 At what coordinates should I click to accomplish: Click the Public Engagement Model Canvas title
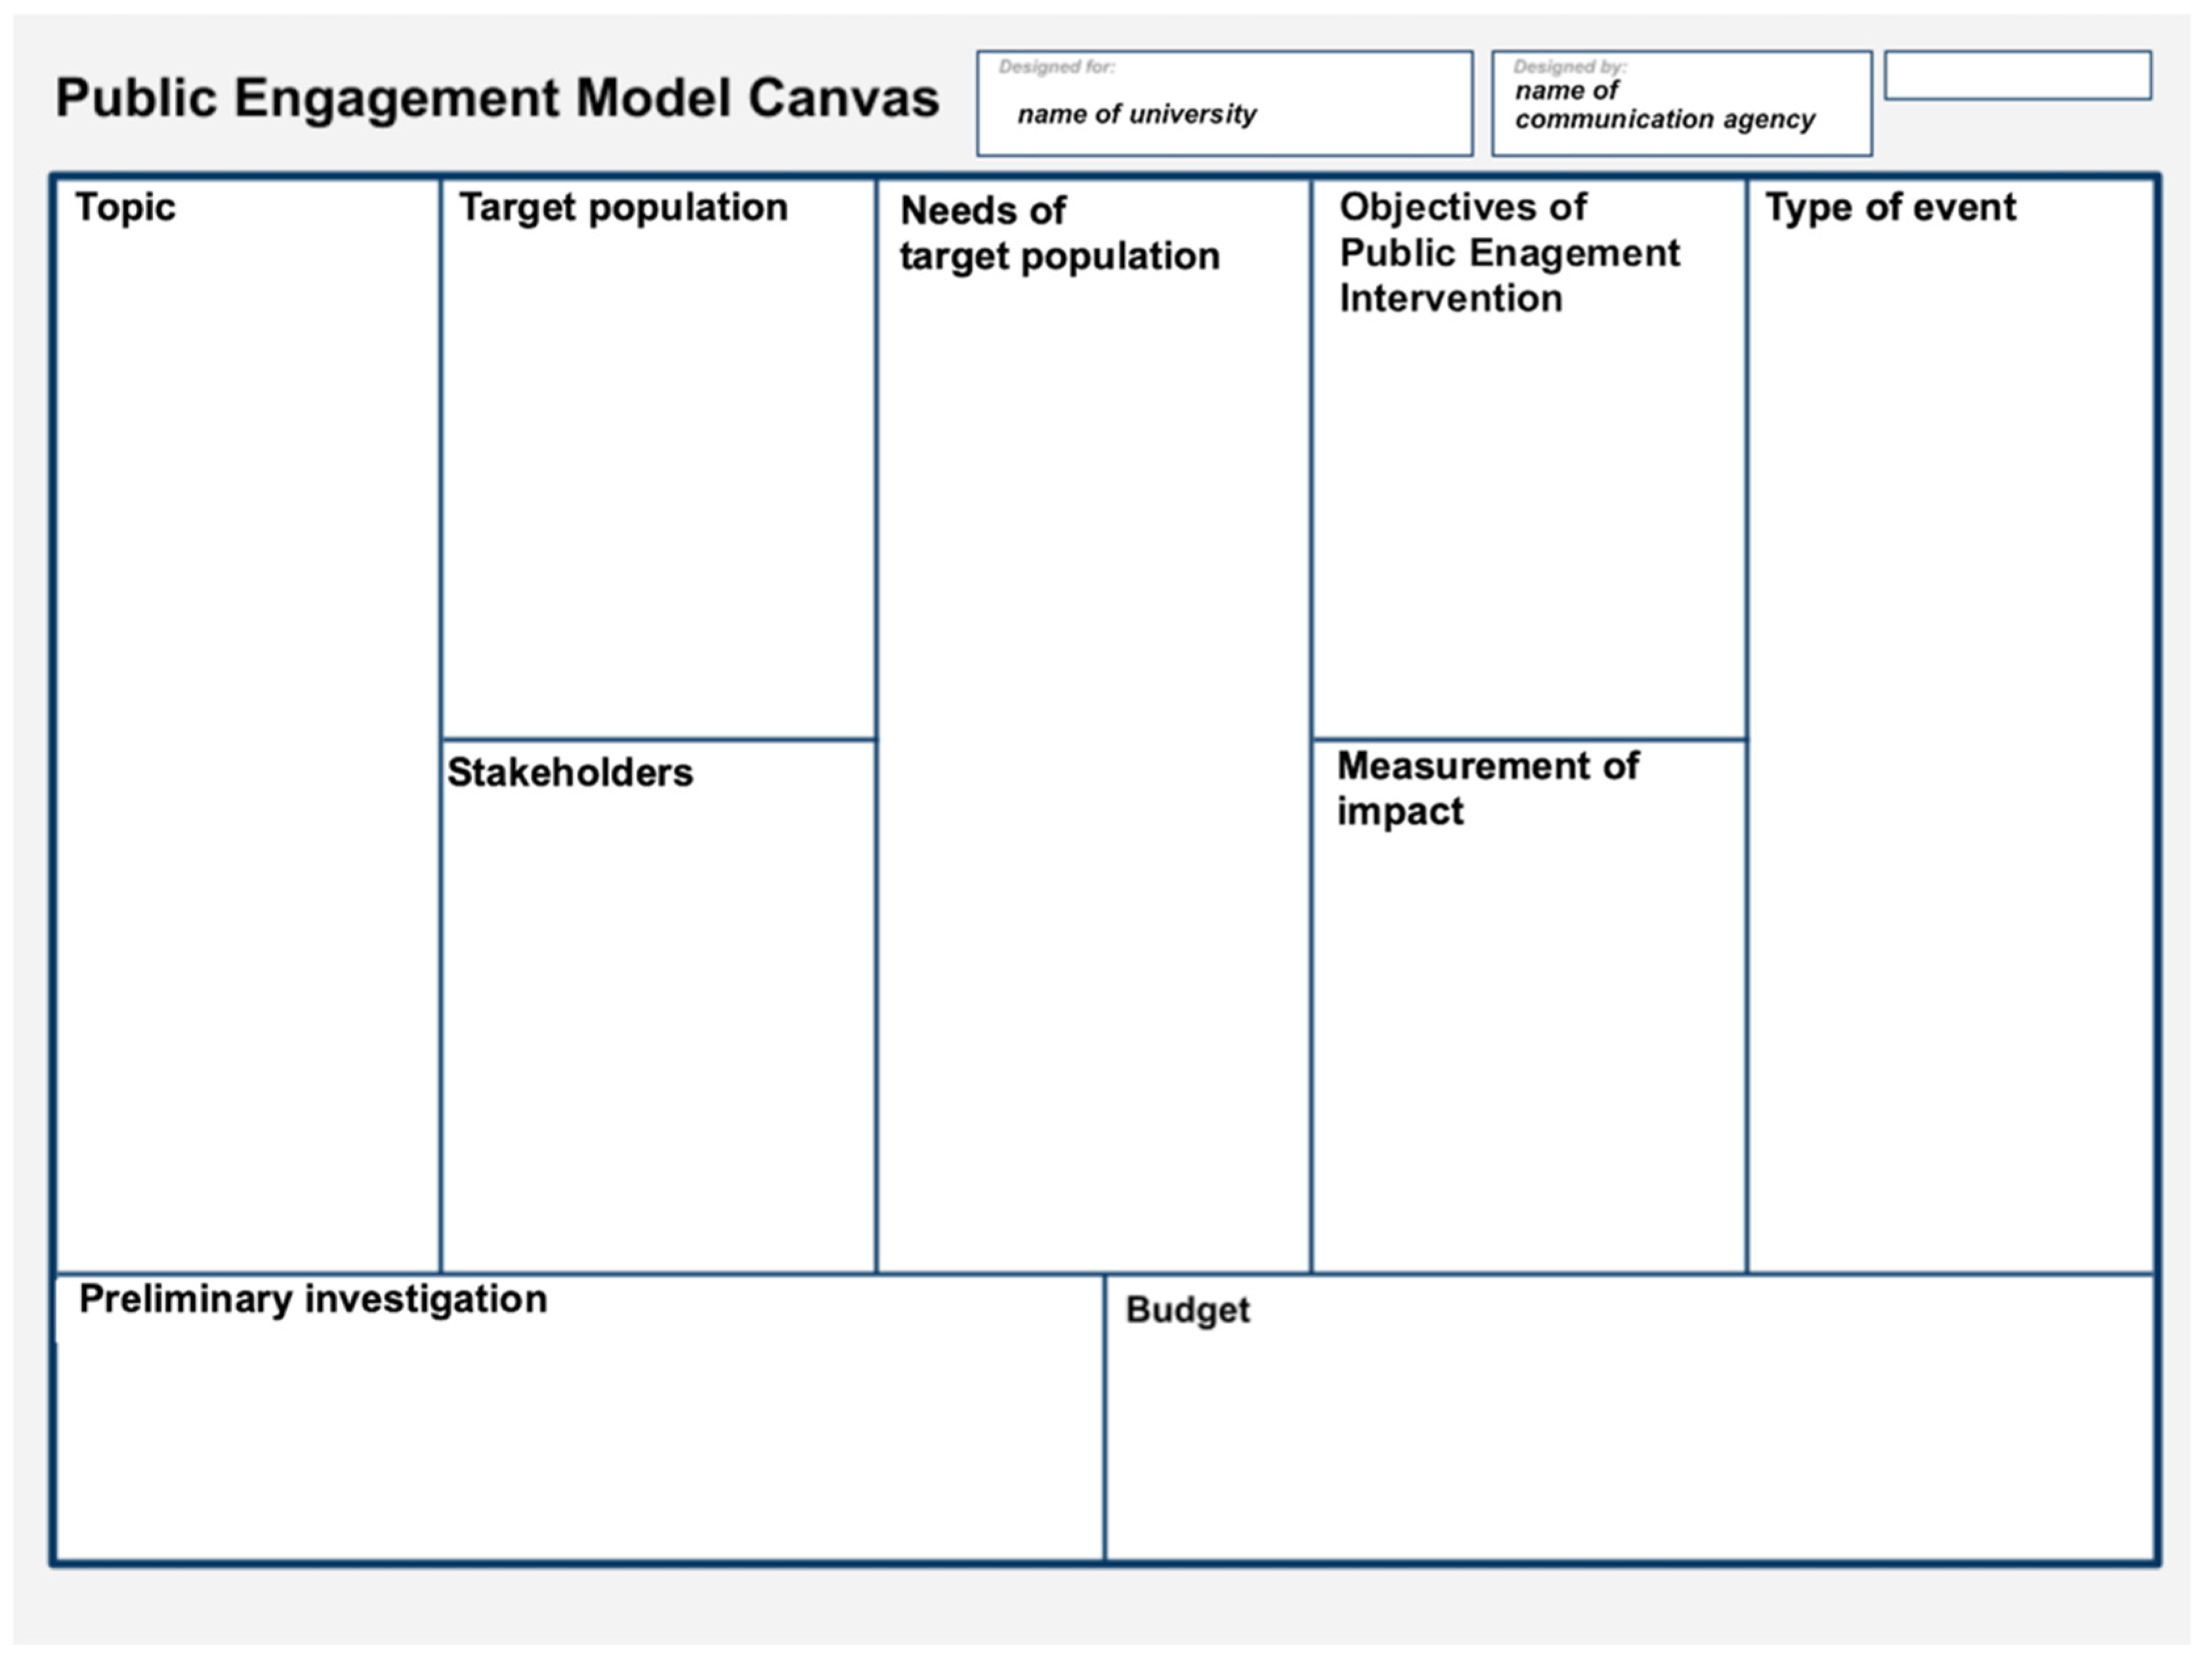pyautogui.click(x=497, y=98)
